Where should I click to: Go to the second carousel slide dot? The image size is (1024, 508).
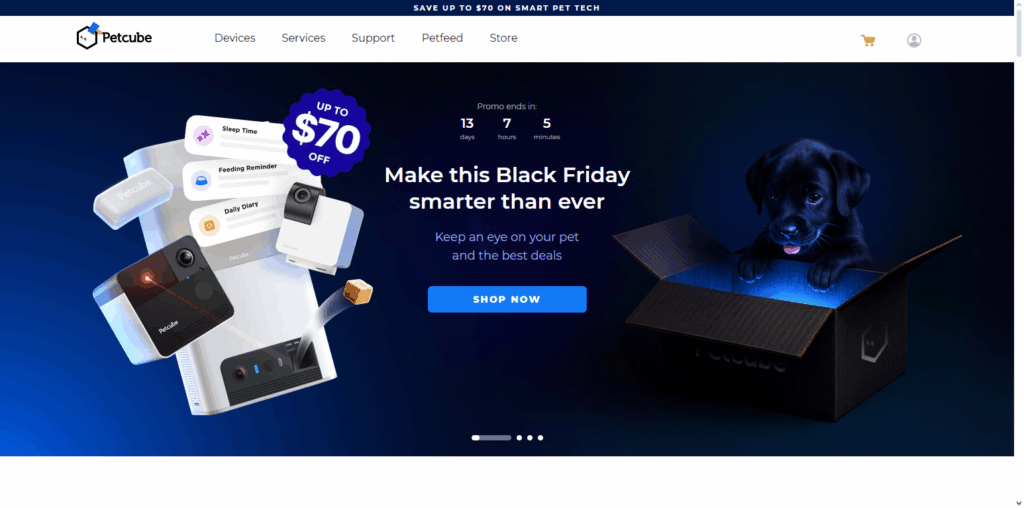pos(519,437)
